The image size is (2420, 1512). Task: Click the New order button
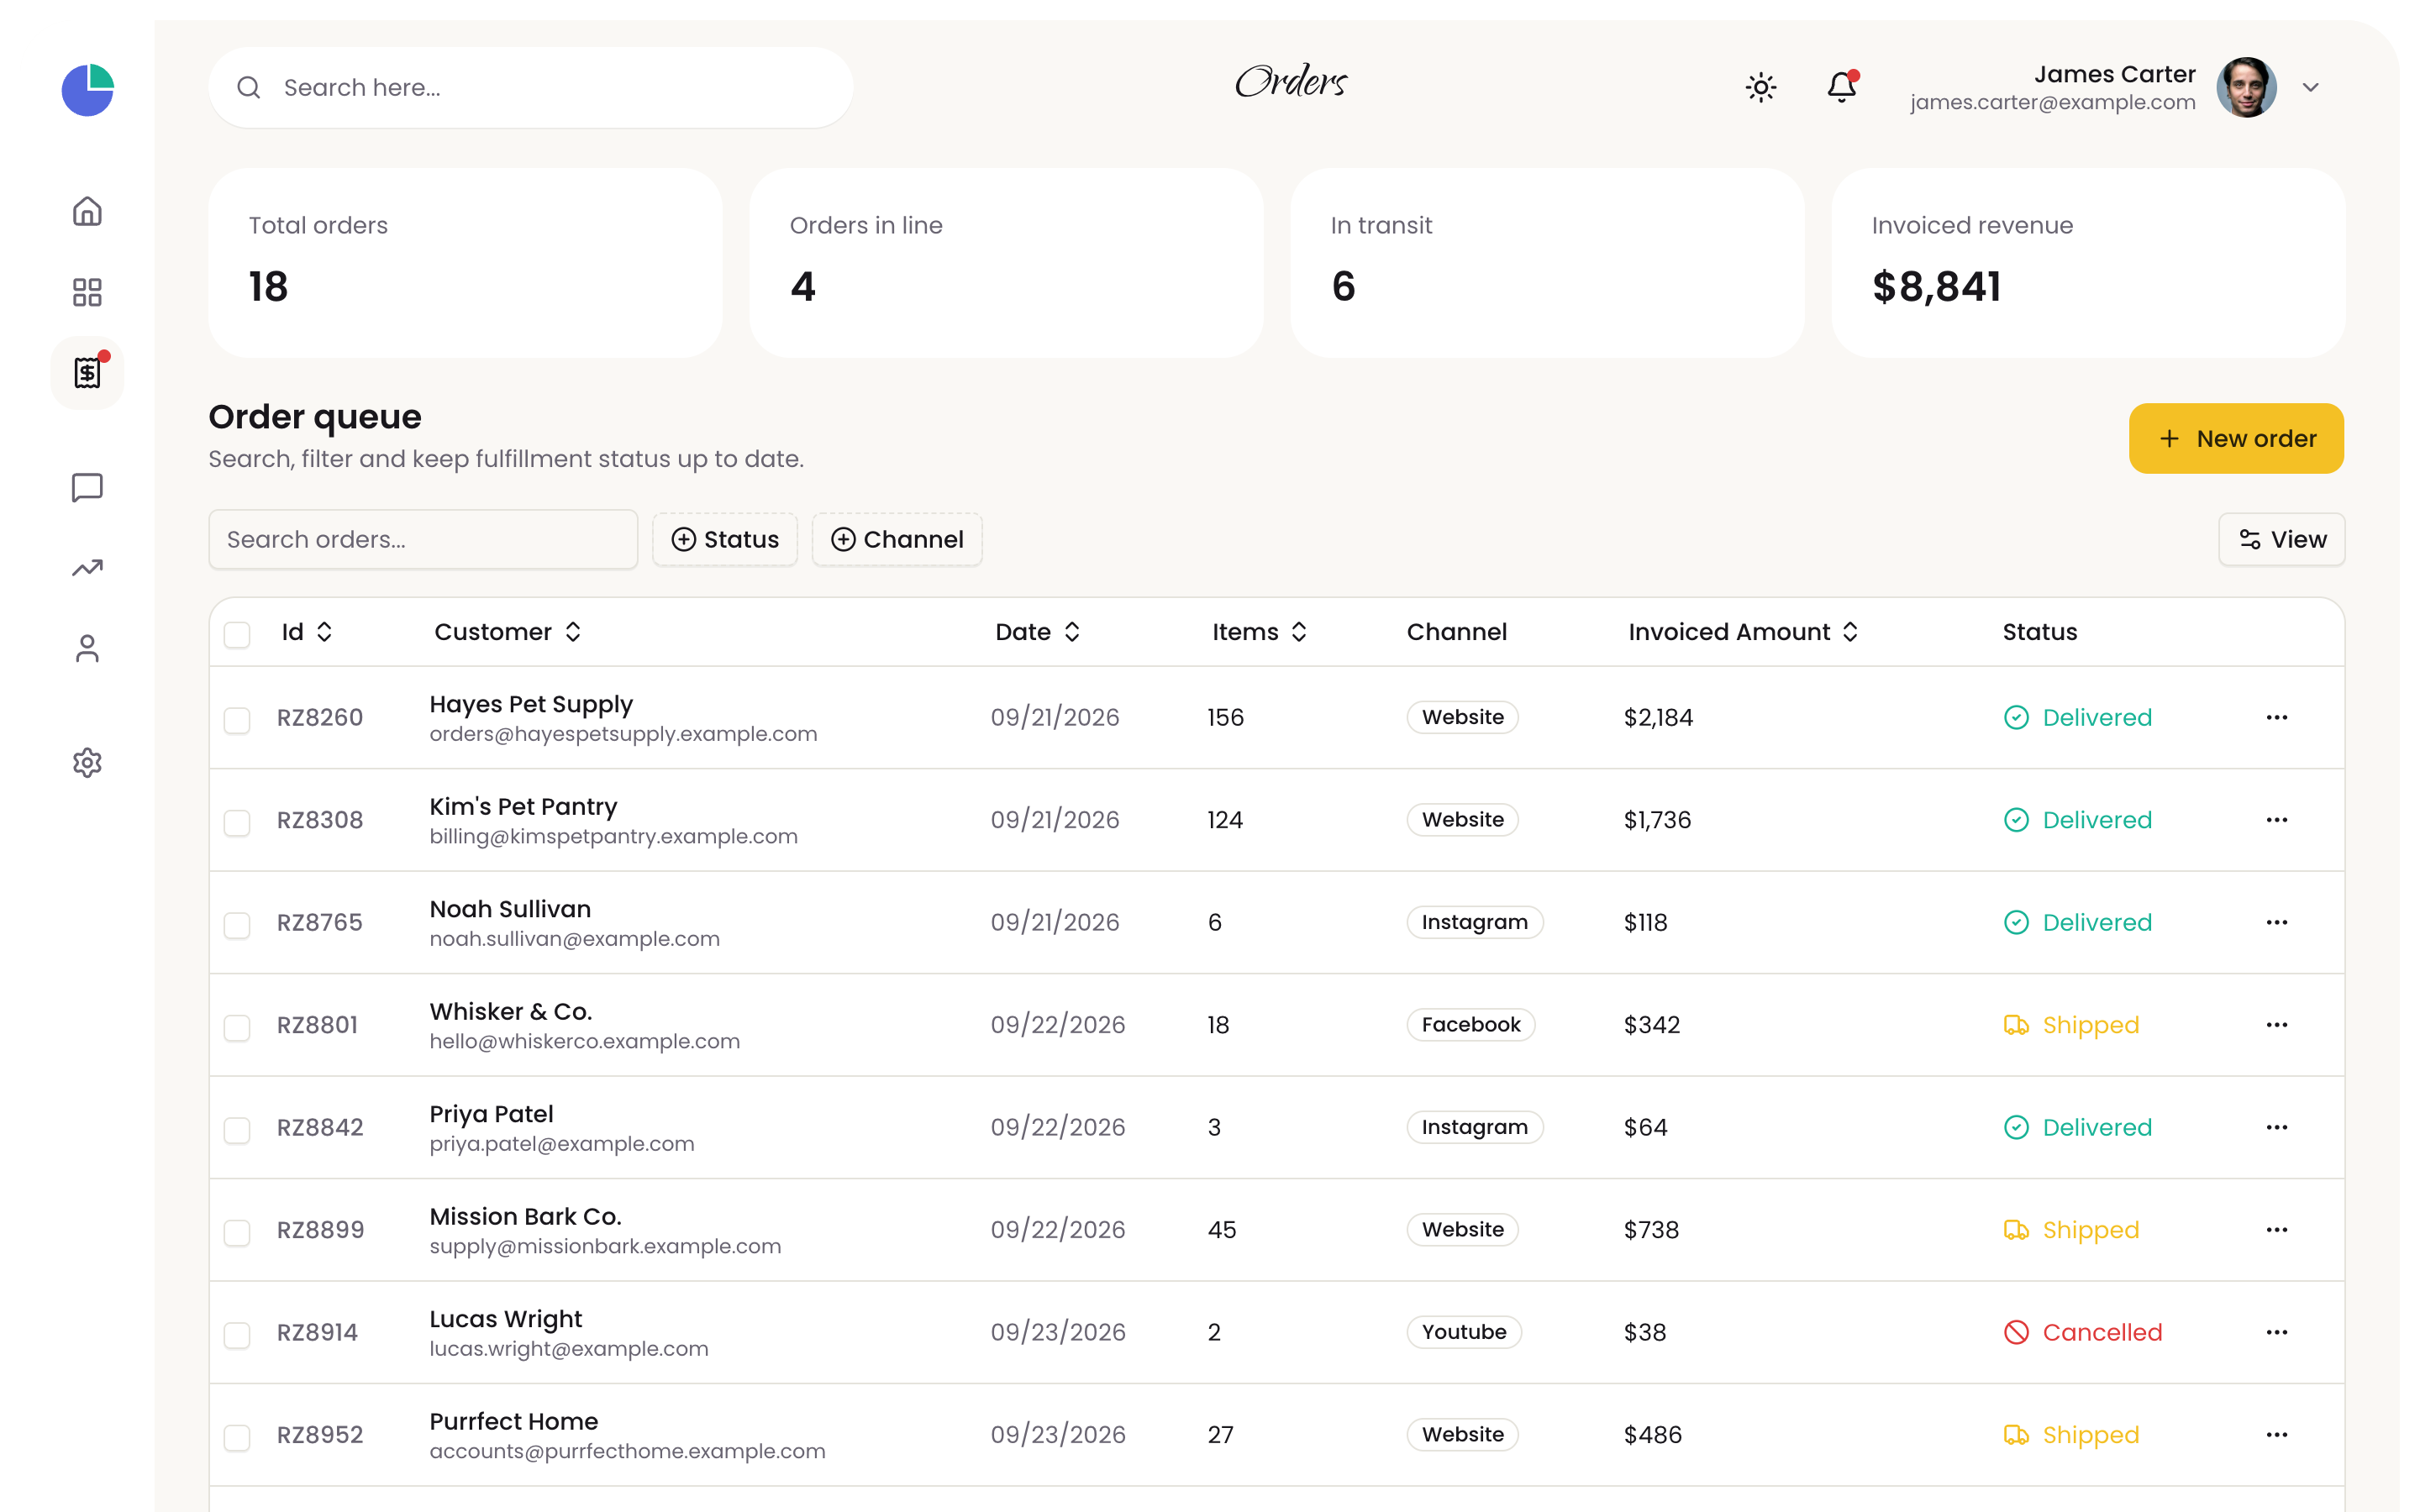point(2236,438)
